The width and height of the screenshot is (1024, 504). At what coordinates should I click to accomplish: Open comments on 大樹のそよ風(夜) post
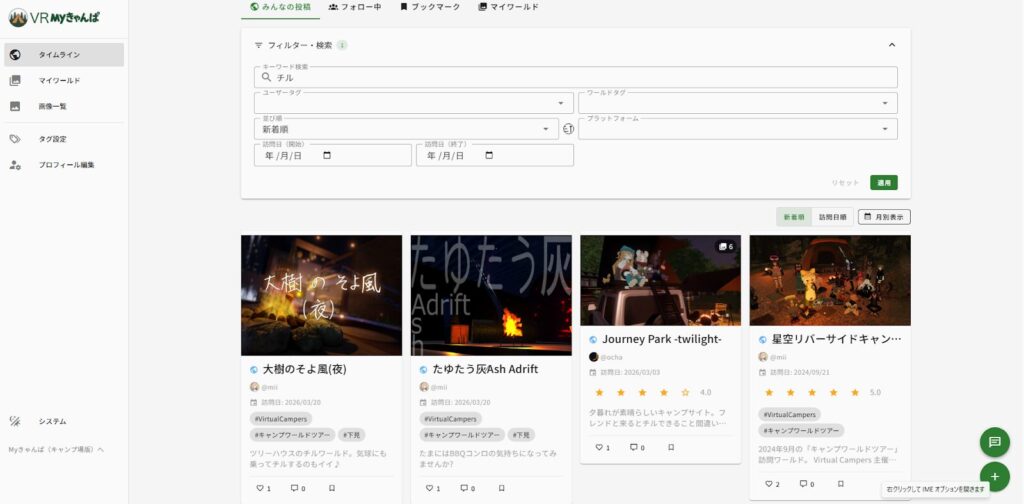(x=296, y=488)
